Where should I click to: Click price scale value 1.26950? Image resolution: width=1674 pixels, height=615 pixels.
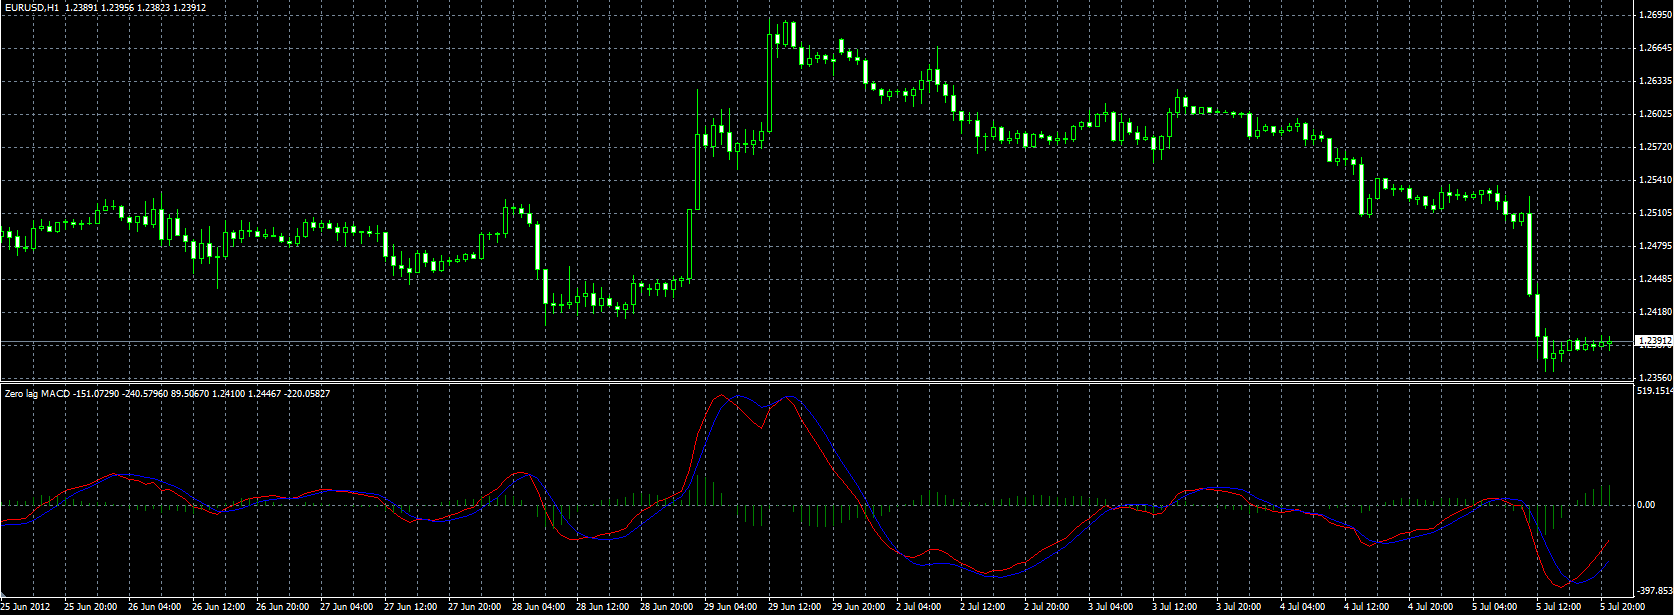(x=1654, y=15)
